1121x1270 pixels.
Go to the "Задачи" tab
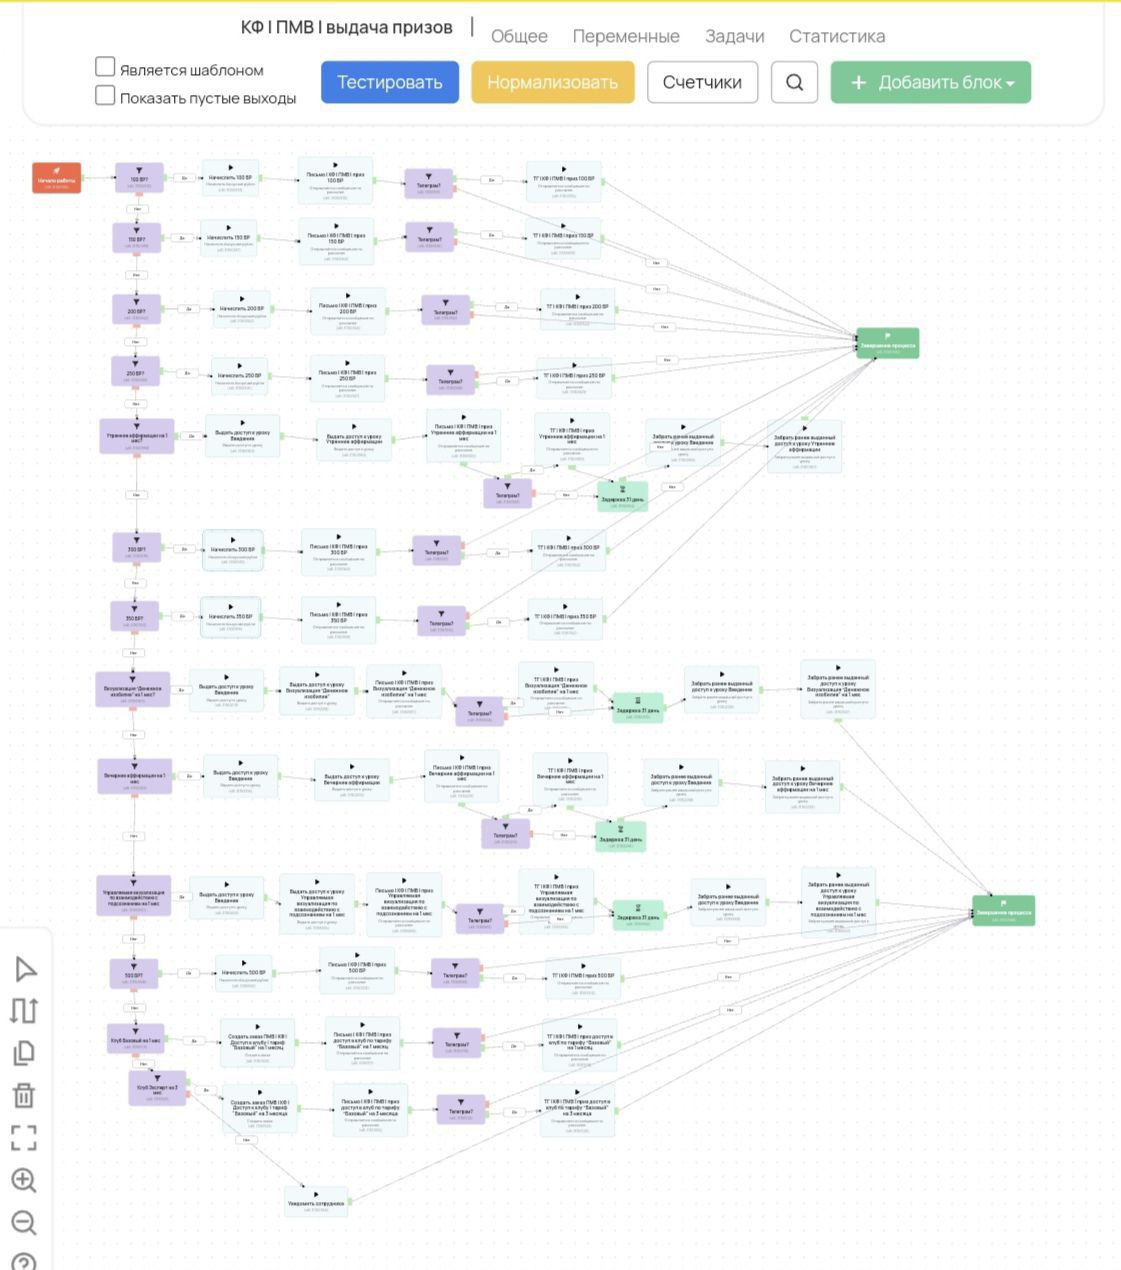tap(734, 36)
